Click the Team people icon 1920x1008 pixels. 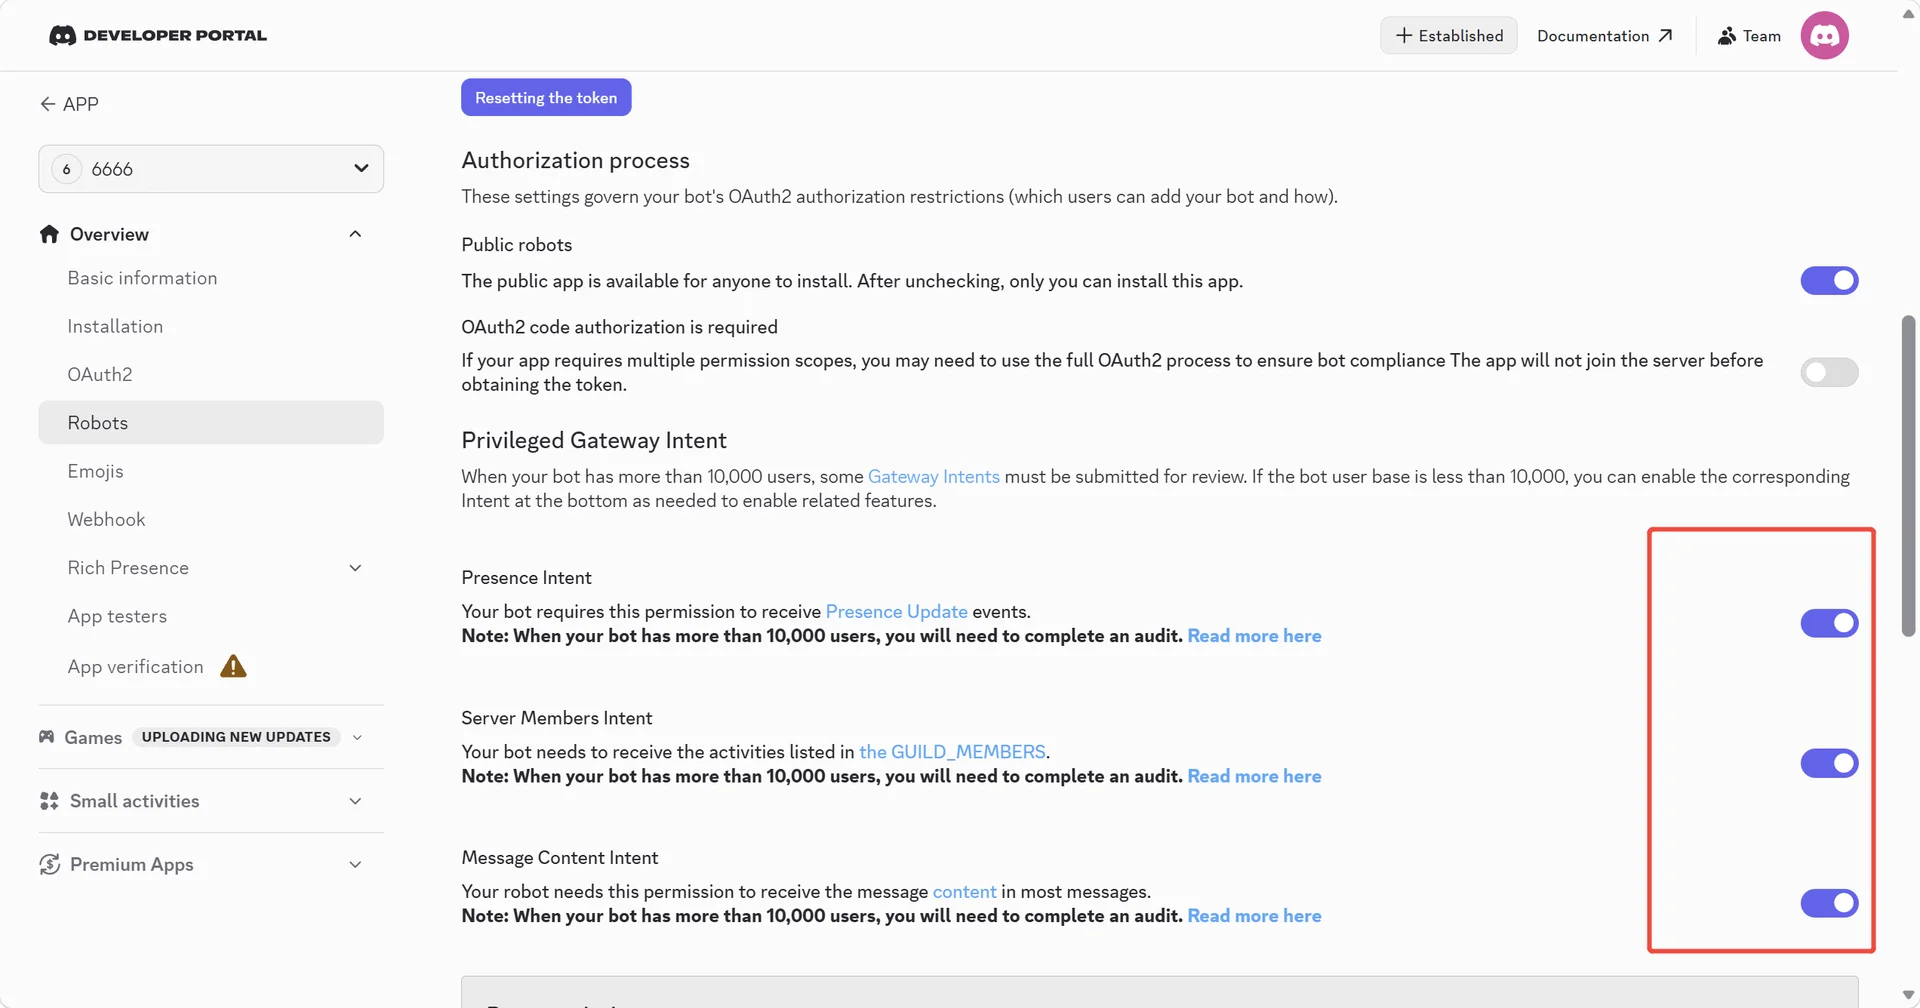[1726, 36]
